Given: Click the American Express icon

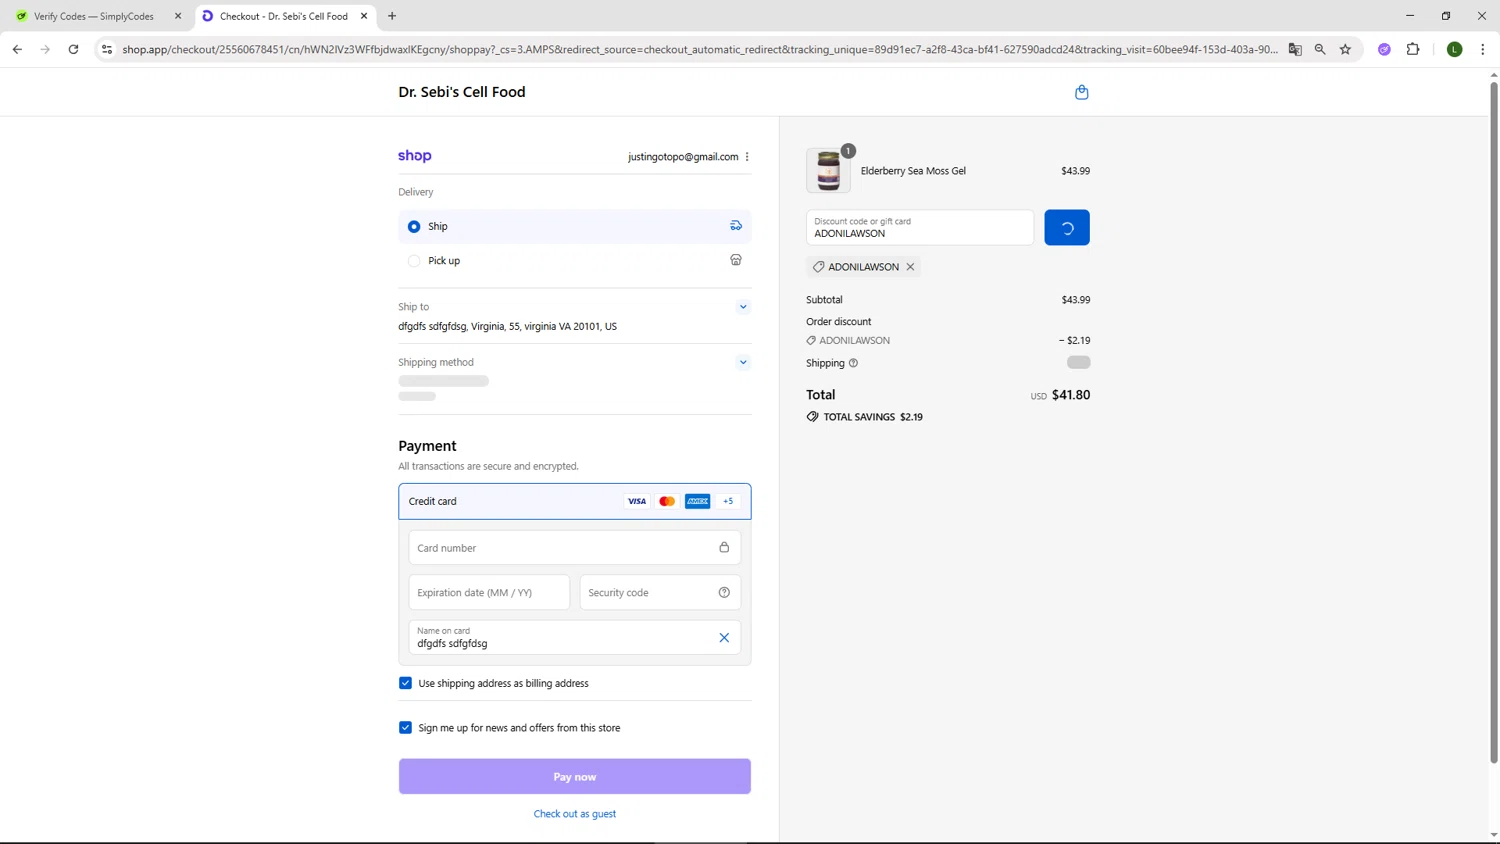Looking at the screenshot, I should click(698, 502).
